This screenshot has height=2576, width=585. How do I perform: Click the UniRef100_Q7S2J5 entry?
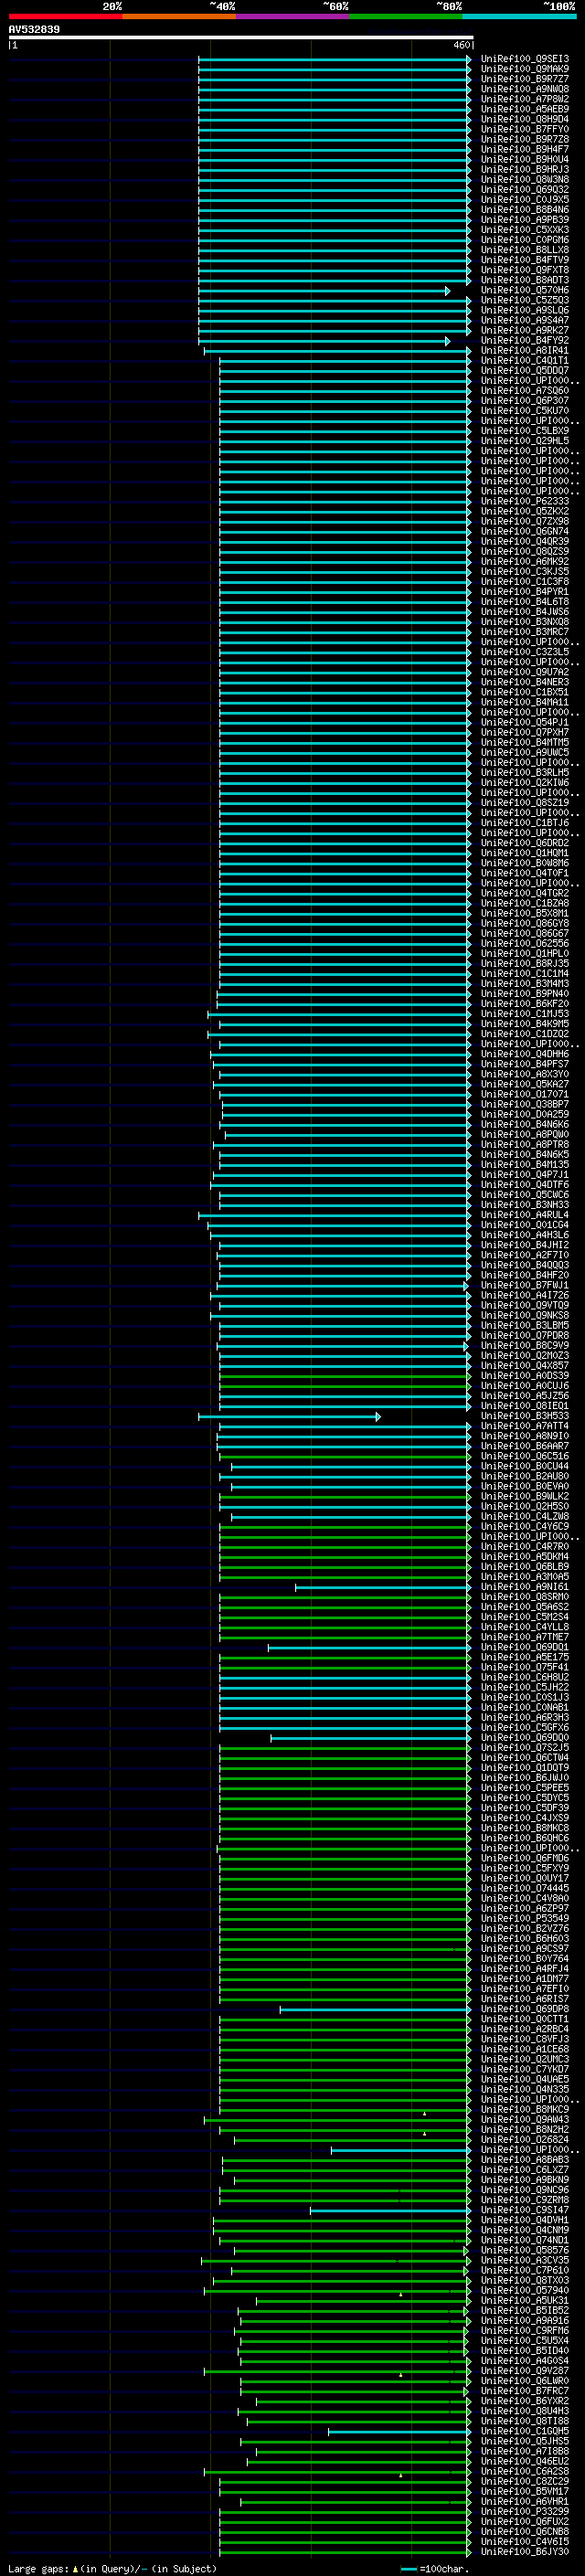tap(525, 1748)
